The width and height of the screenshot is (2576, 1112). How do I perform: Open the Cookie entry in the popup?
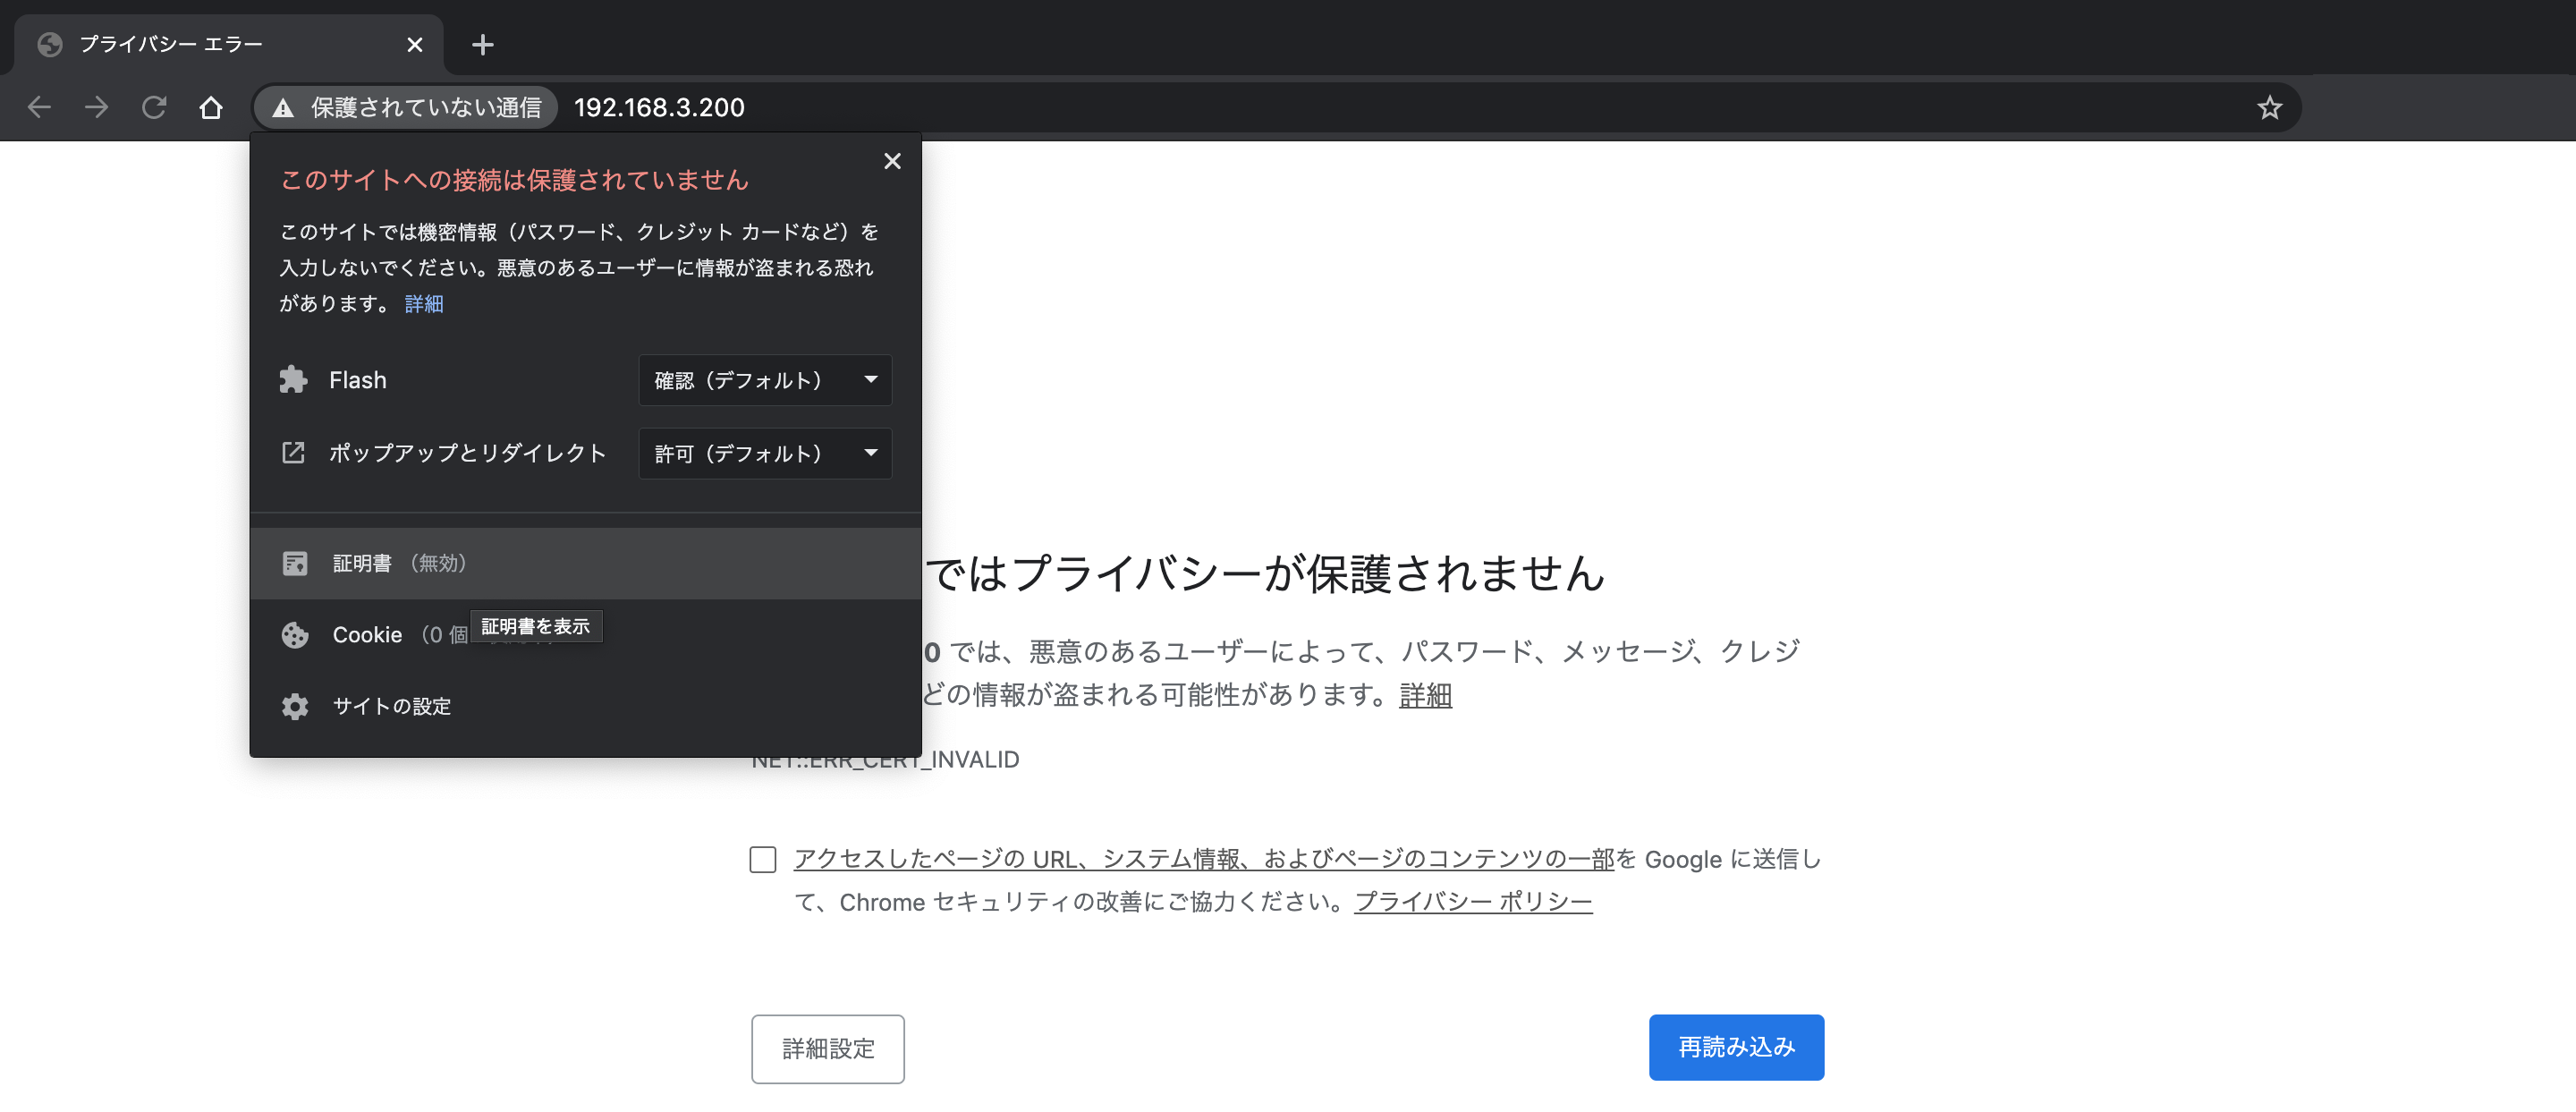point(585,635)
